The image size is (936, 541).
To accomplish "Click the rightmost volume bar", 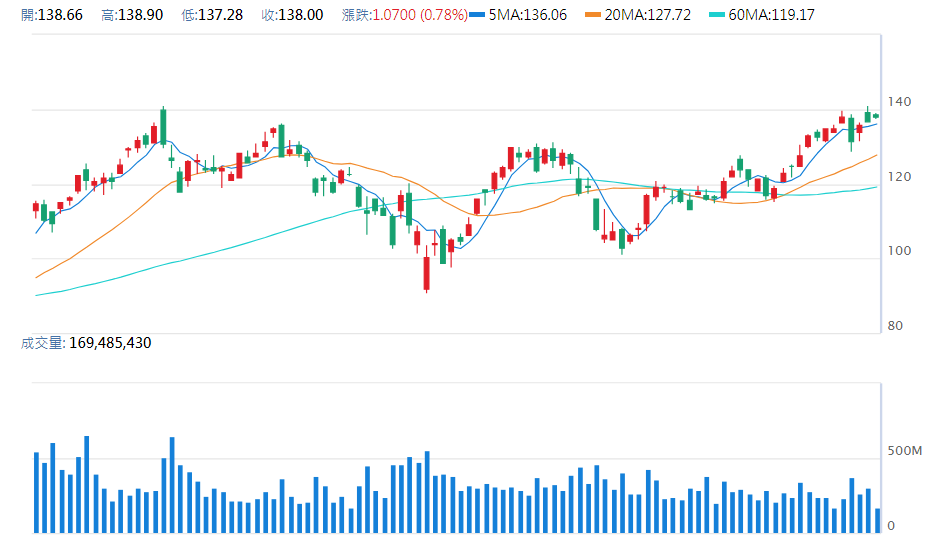I will pos(877,520).
